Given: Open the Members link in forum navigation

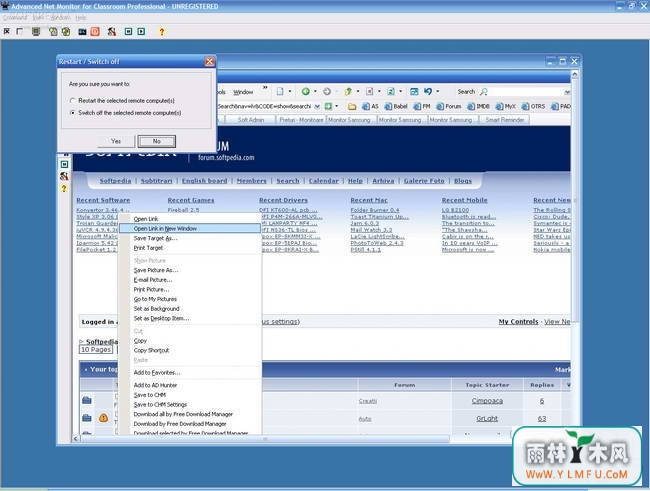Looking at the screenshot, I should coord(252,181).
